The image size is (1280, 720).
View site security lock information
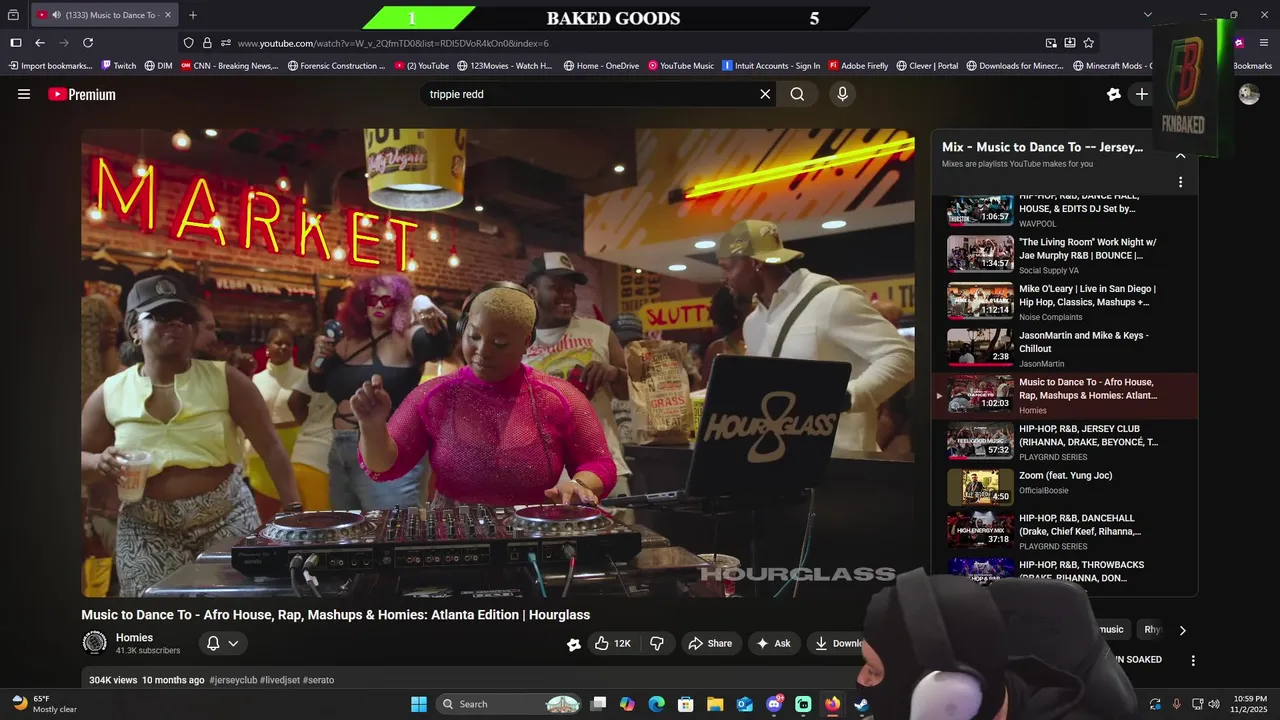tap(207, 43)
